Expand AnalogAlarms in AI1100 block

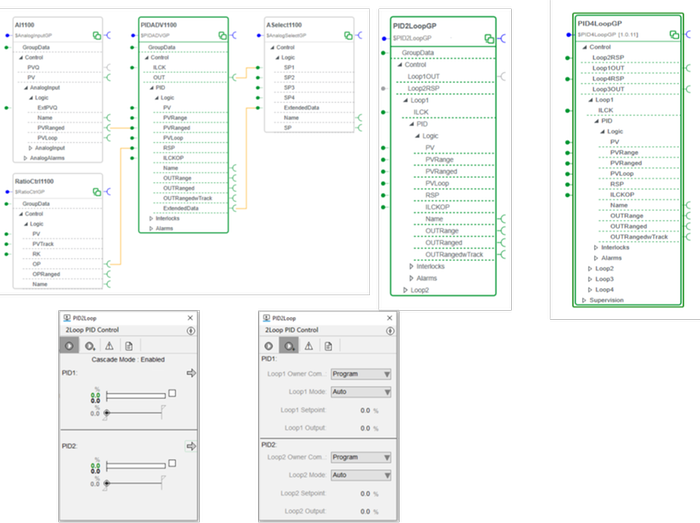click(25, 158)
